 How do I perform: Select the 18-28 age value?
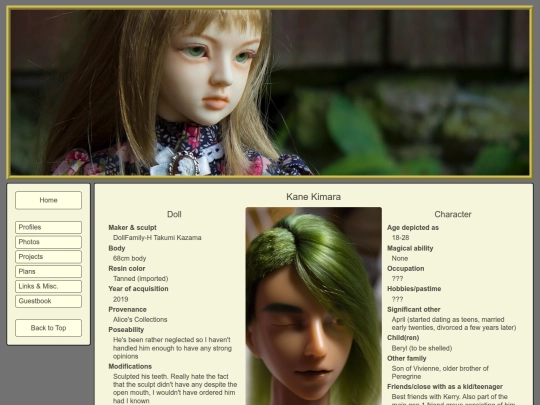pyautogui.click(x=401, y=238)
